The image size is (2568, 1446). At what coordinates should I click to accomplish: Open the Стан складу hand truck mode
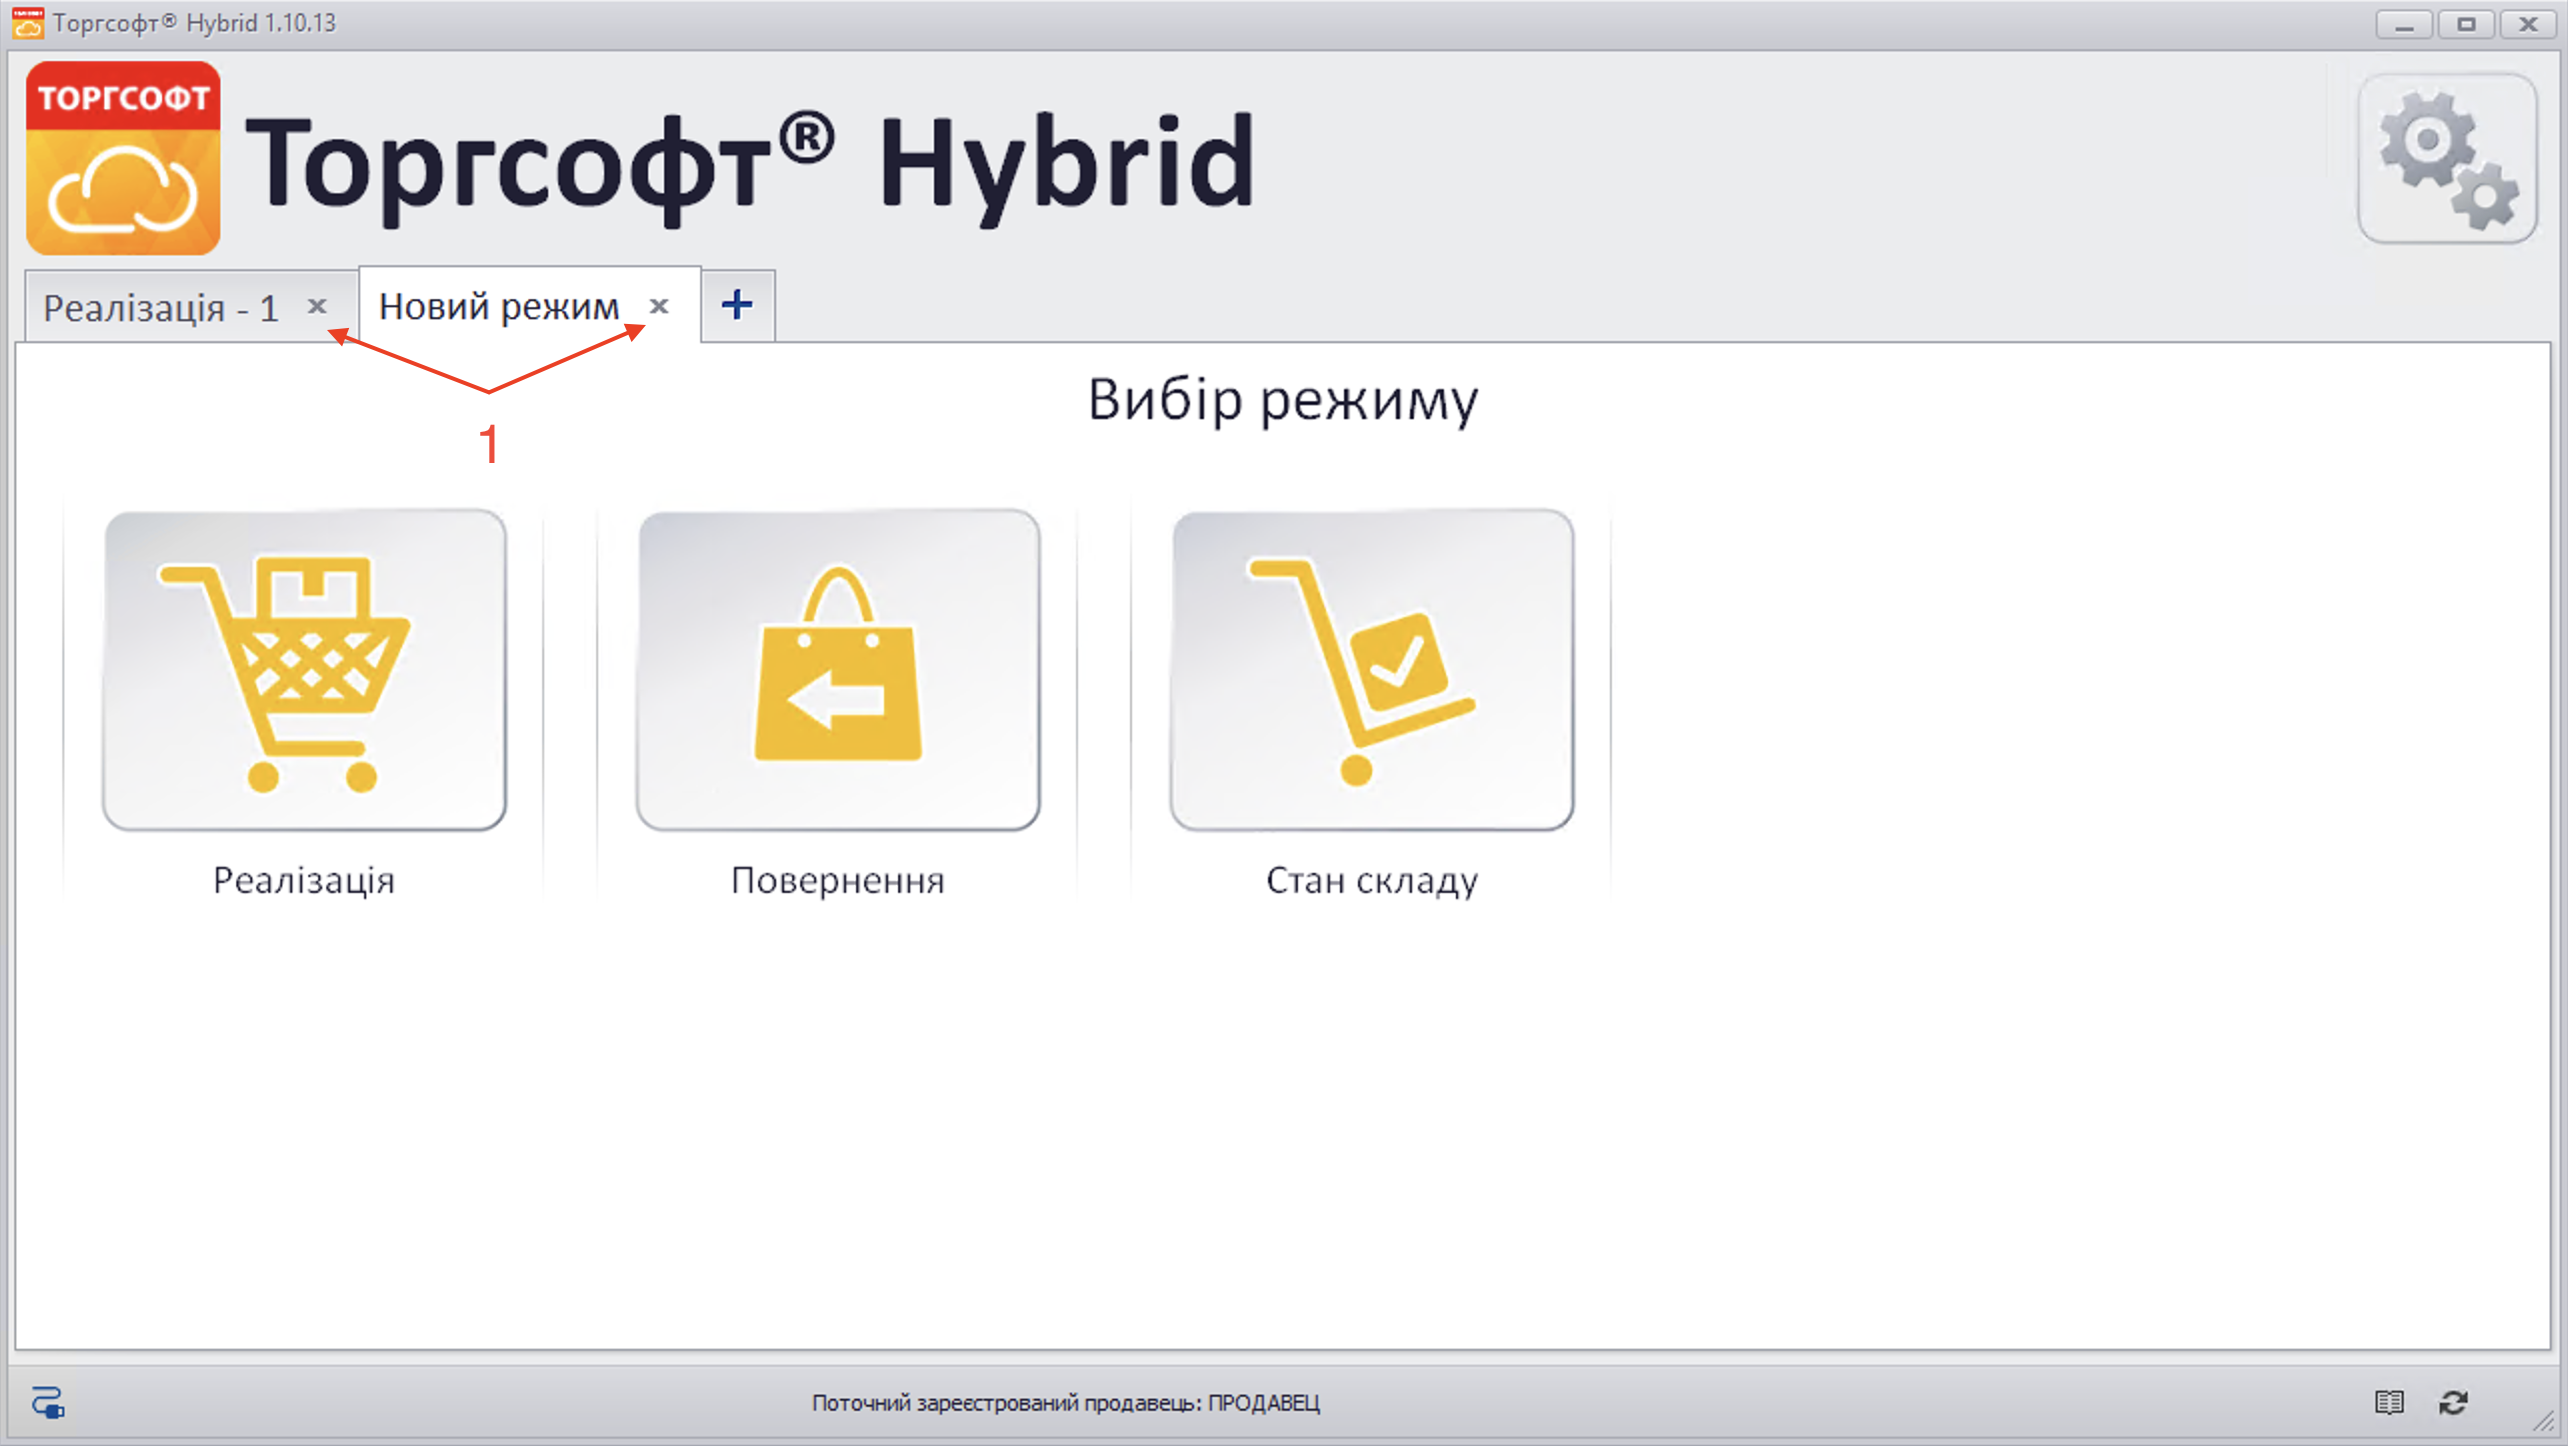(1372, 670)
